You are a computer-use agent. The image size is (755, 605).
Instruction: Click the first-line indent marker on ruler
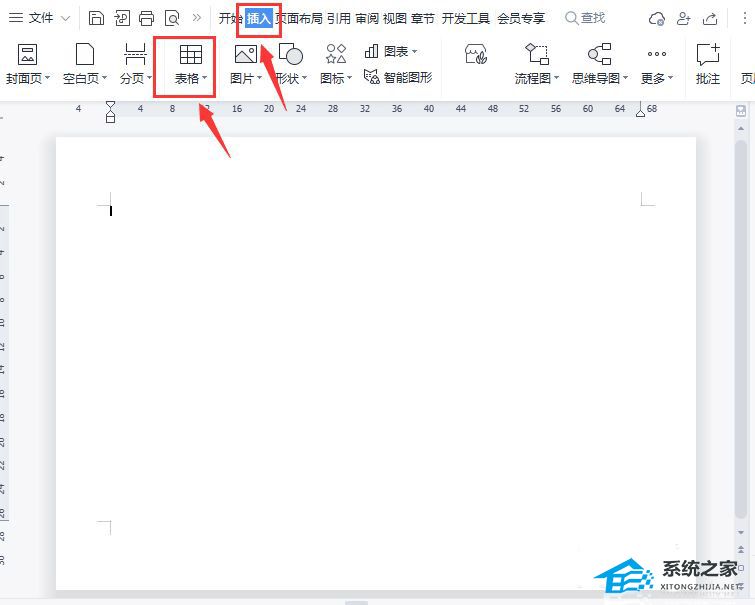[110, 105]
